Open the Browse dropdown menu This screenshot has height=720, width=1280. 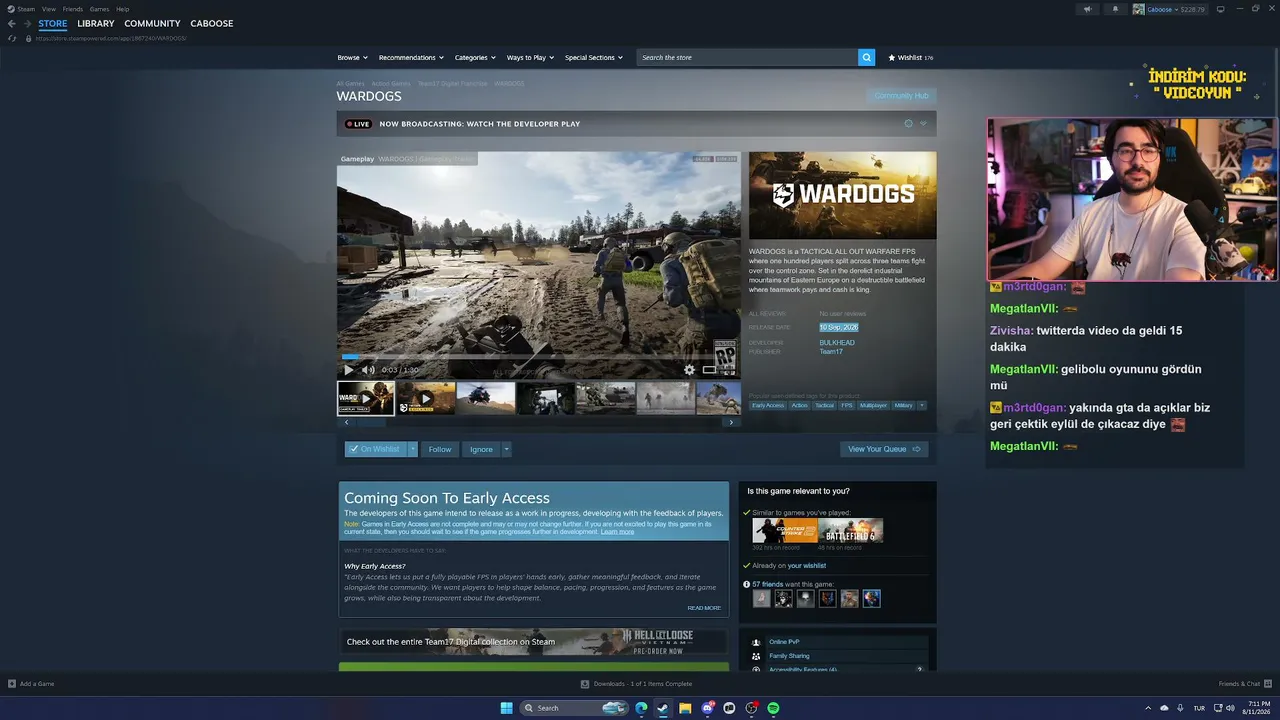click(352, 57)
